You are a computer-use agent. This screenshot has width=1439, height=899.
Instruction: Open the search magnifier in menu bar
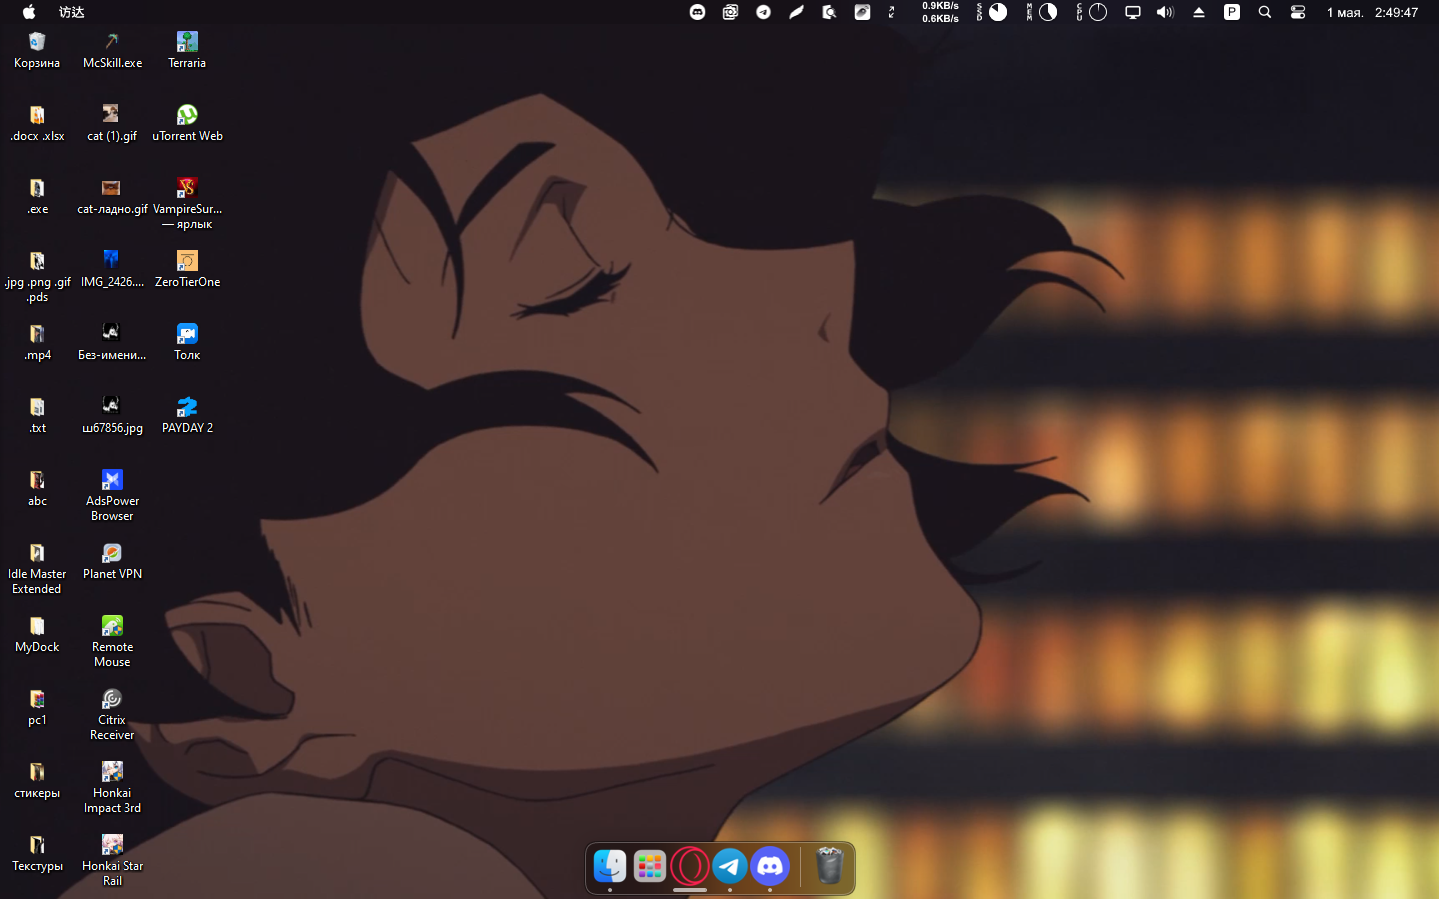(x=1265, y=12)
